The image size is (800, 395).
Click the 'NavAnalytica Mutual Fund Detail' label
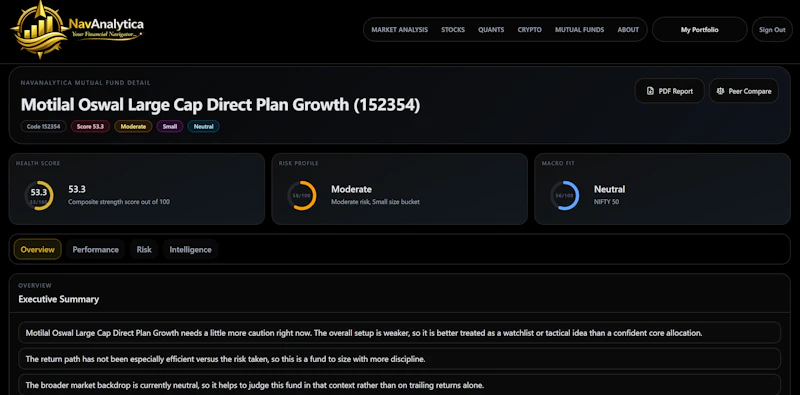(x=85, y=83)
